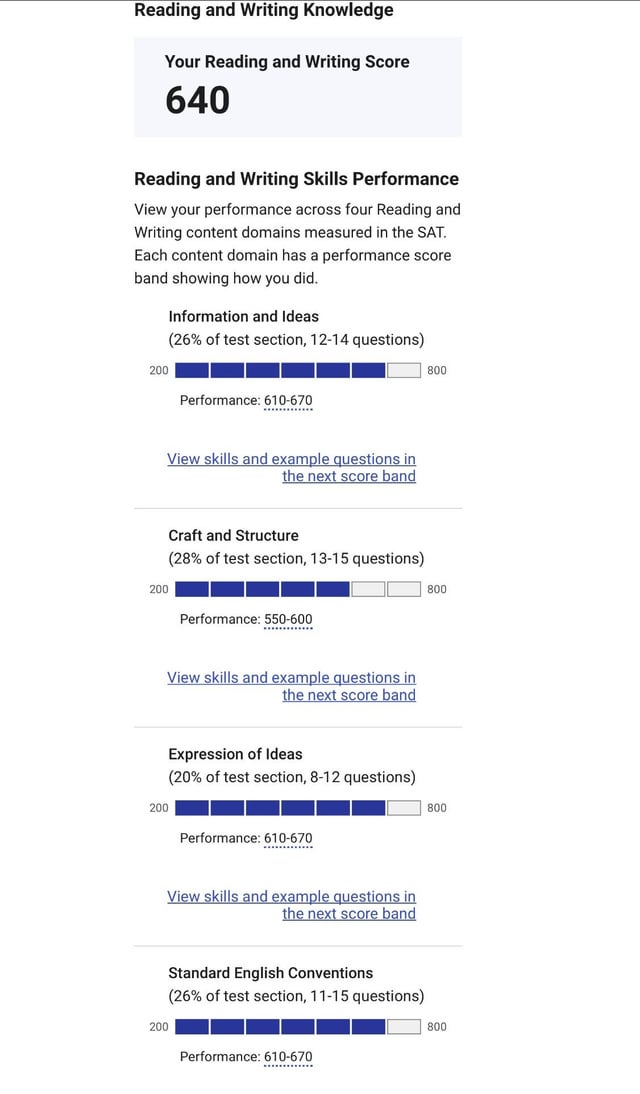Image resolution: width=640 pixels, height=1094 pixels.
Task: Click Reading and Writing Skills Performance heading
Action: [296, 180]
